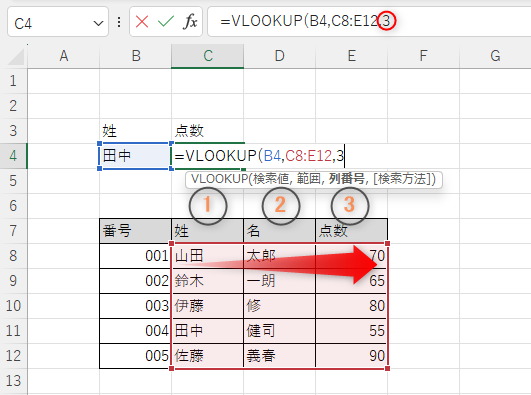Click the score cell showing 65
531x395 pixels.
click(352, 281)
